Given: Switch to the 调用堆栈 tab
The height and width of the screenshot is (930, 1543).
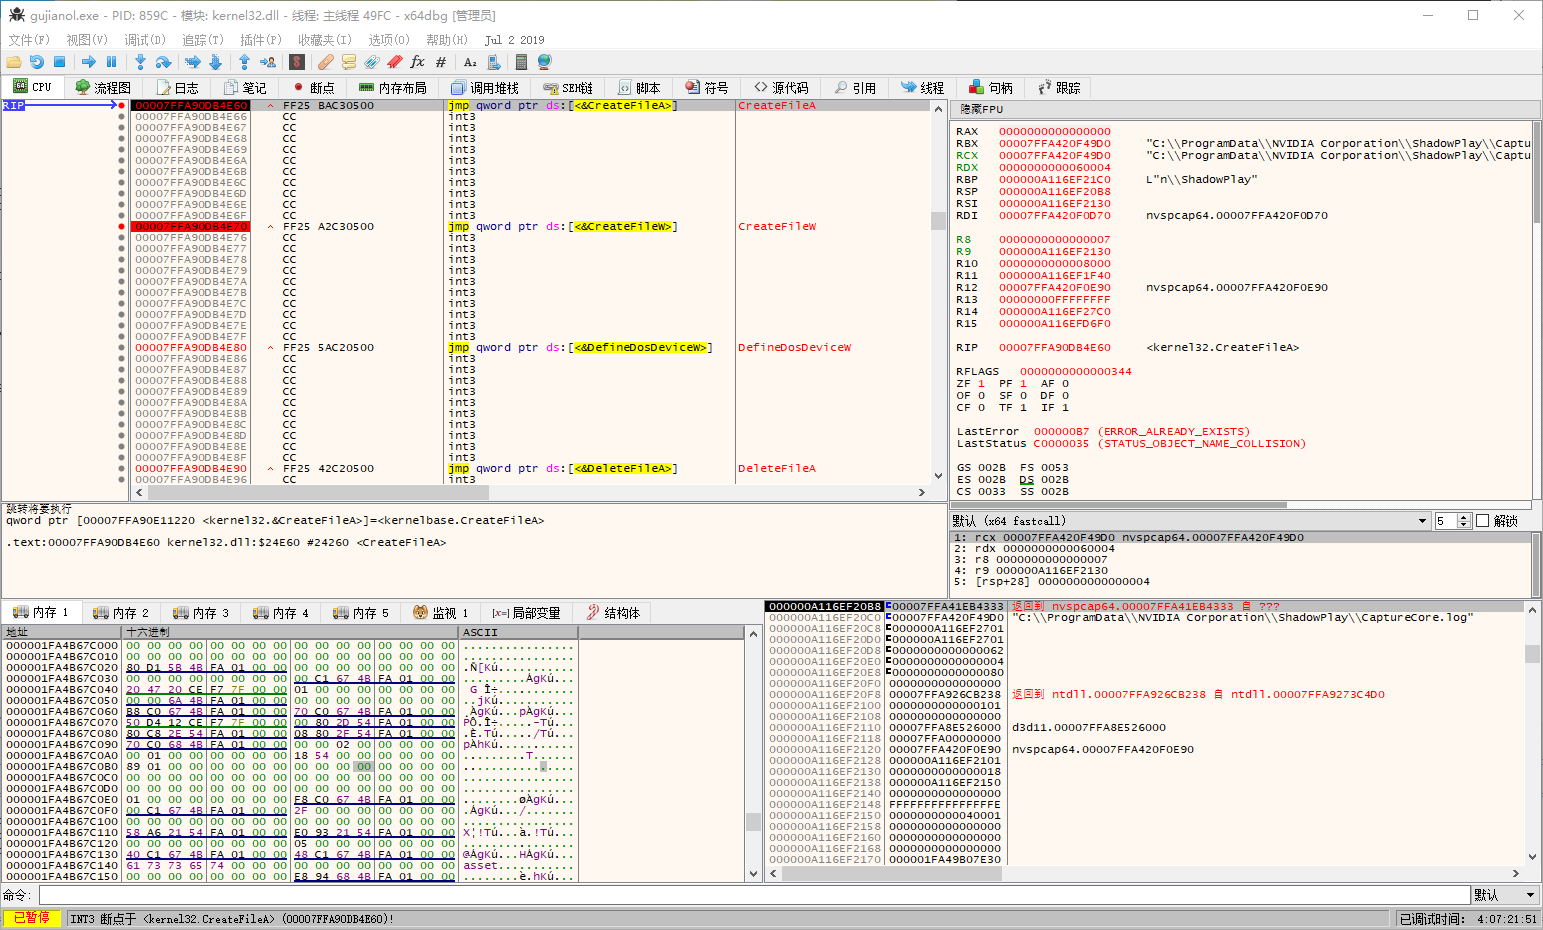Looking at the screenshot, I should click(x=485, y=88).
